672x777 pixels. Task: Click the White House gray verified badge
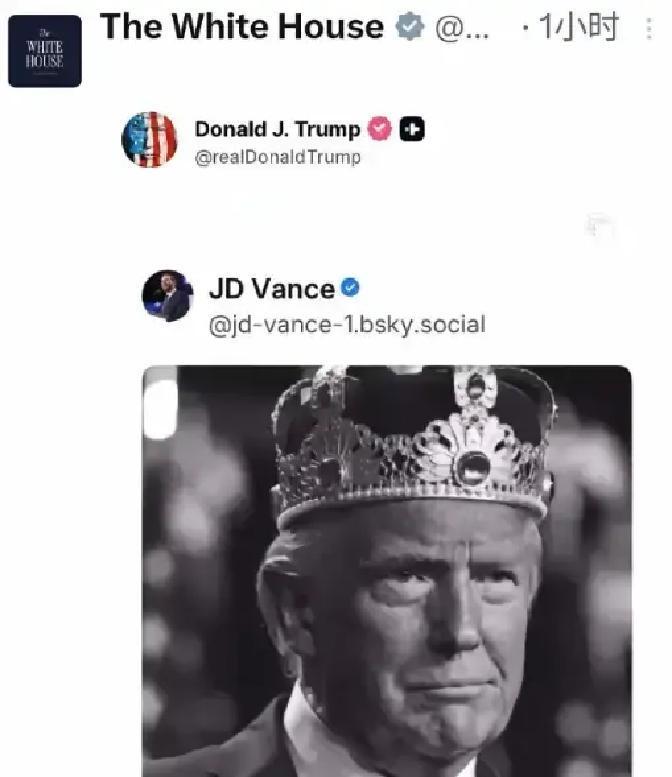point(410,28)
